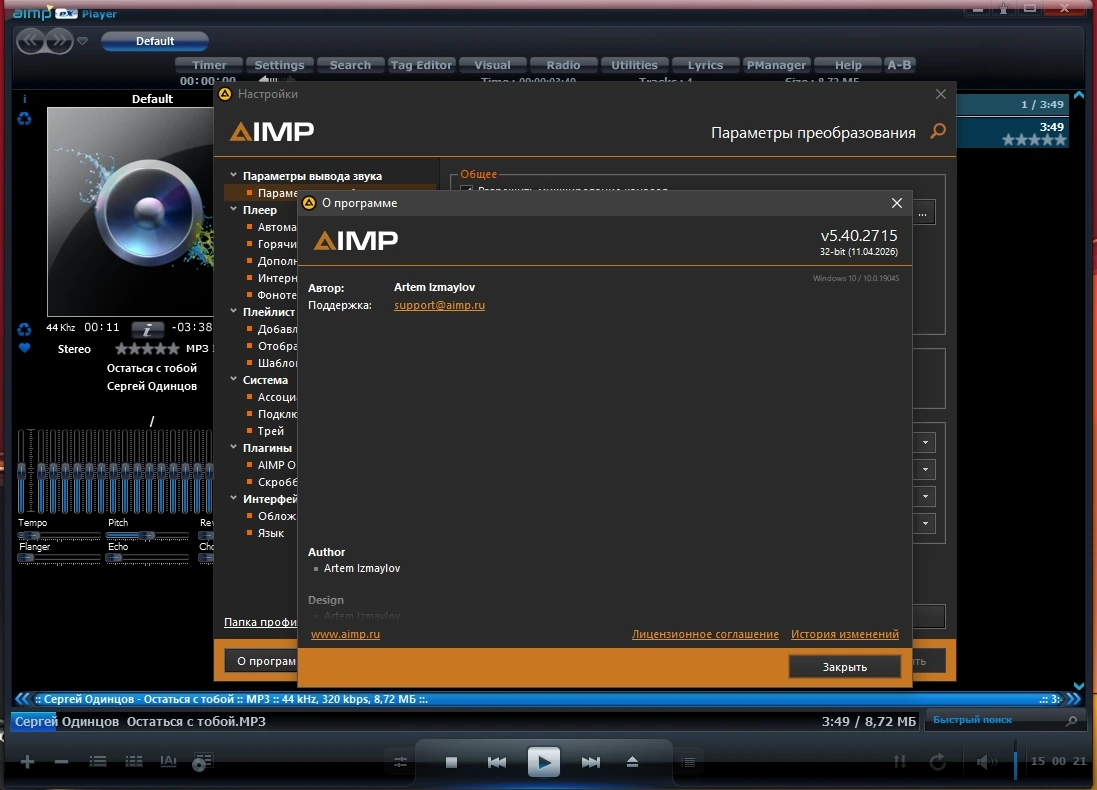
Task: Click the five-star rating under album art
Action: click(x=147, y=348)
